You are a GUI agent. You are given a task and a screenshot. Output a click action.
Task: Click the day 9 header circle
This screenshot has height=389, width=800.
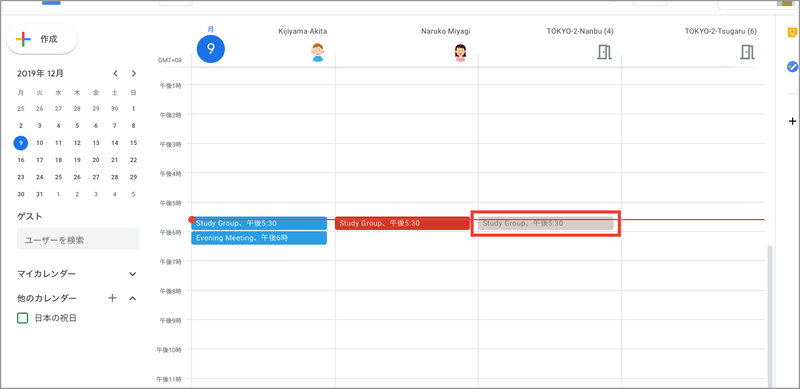(x=211, y=49)
